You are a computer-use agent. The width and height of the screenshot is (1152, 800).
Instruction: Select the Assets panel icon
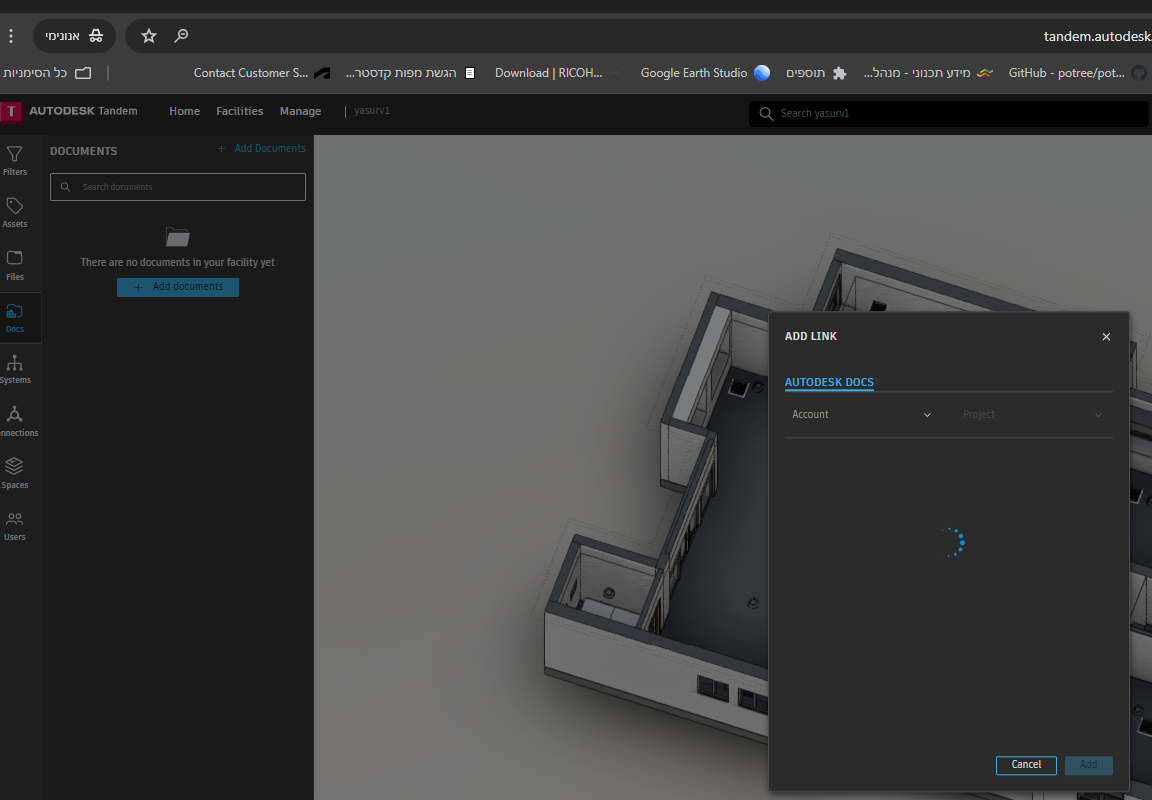[15, 212]
